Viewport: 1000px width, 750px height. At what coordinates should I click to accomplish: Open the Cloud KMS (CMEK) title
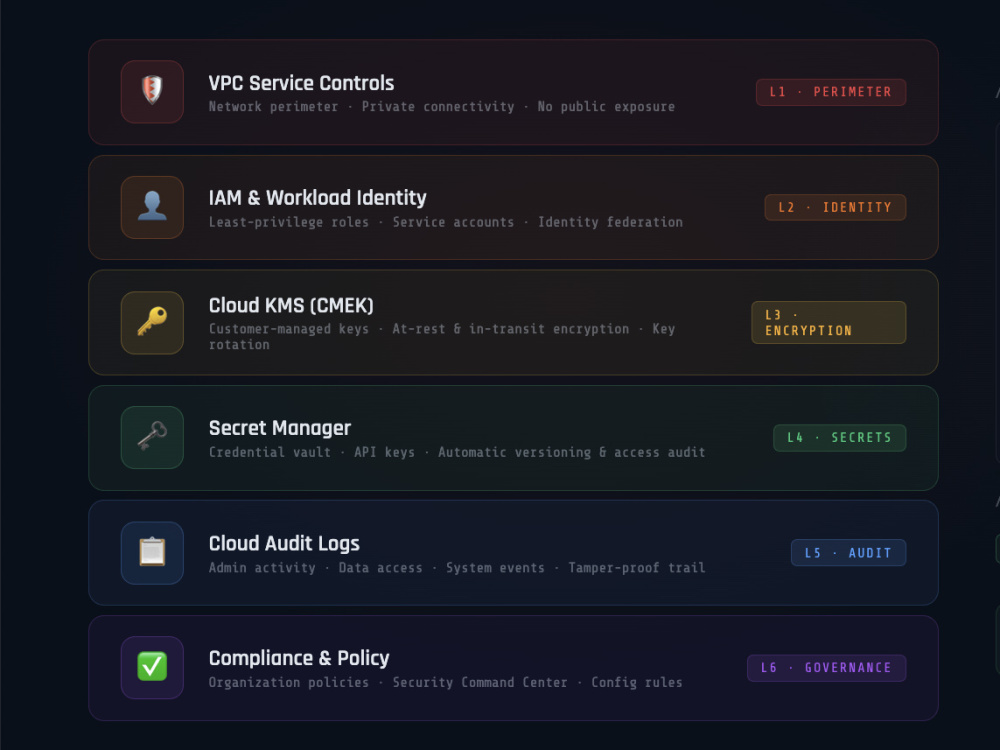[x=291, y=305]
